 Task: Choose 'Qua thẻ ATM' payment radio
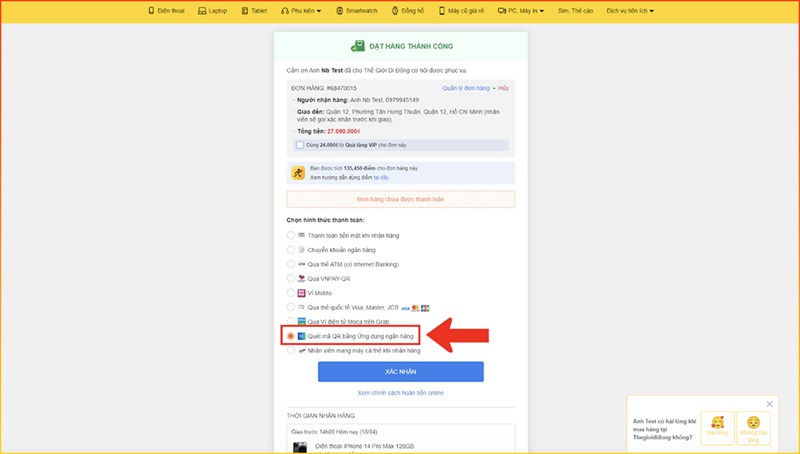pos(291,264)
